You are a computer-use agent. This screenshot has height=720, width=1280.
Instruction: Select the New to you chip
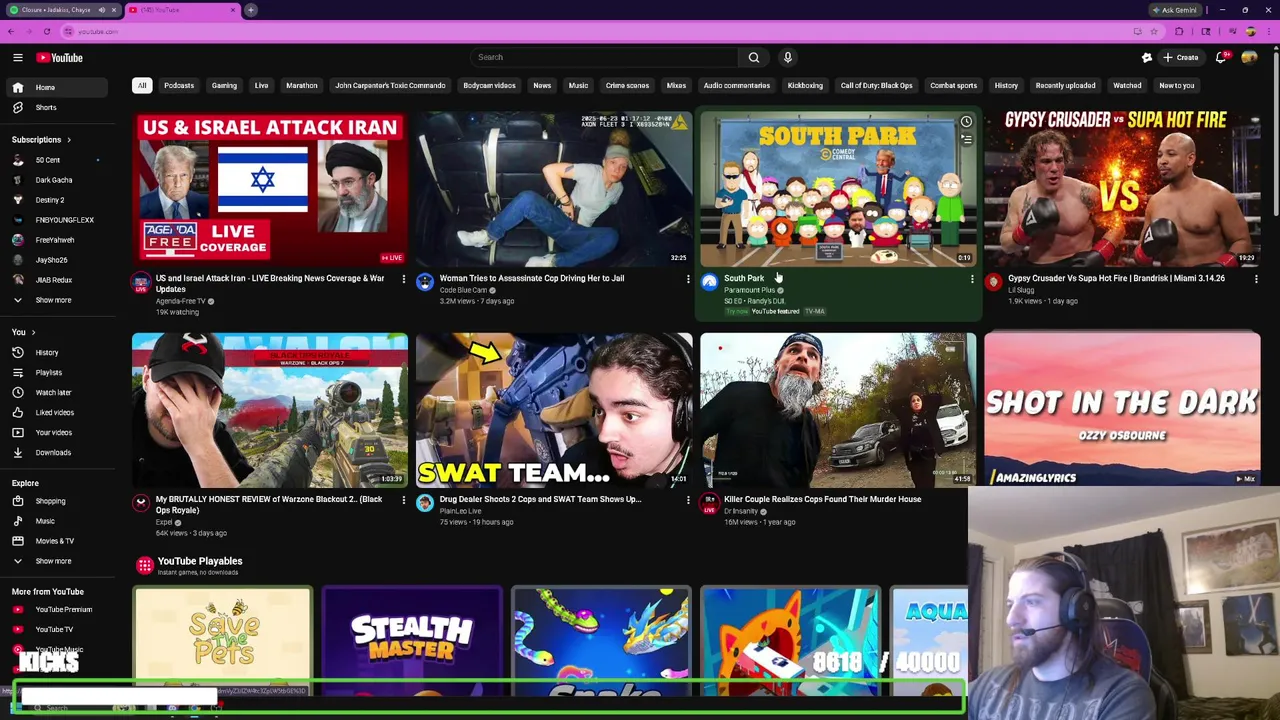1176,85
